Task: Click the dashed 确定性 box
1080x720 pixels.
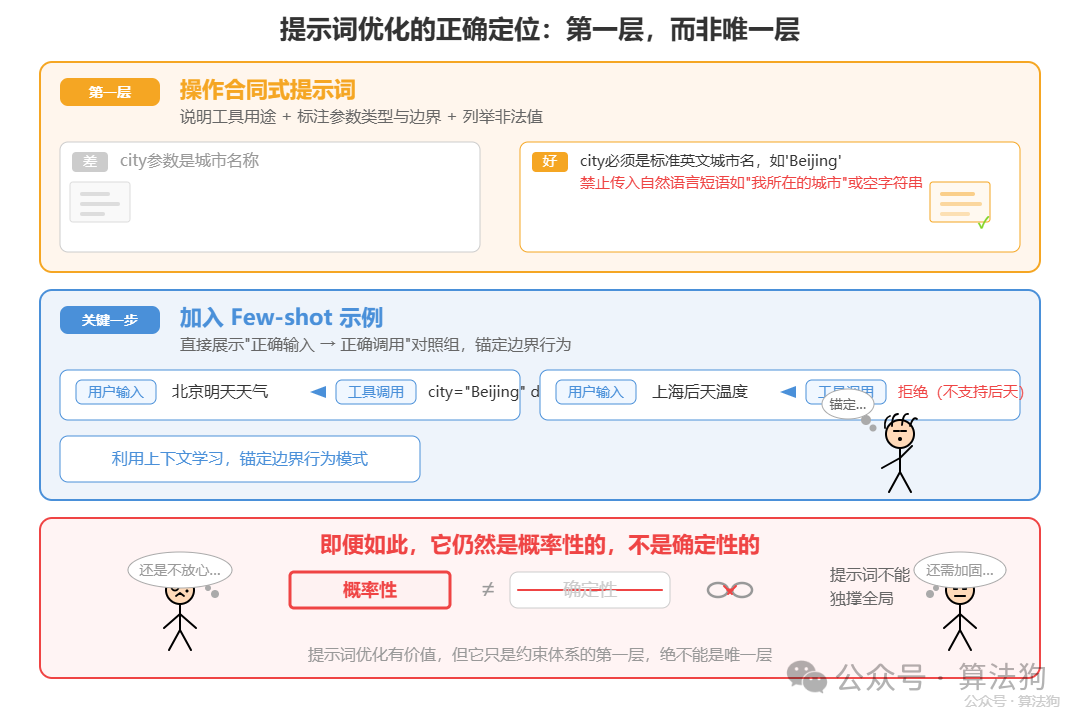Action: (x=590, y=590)
